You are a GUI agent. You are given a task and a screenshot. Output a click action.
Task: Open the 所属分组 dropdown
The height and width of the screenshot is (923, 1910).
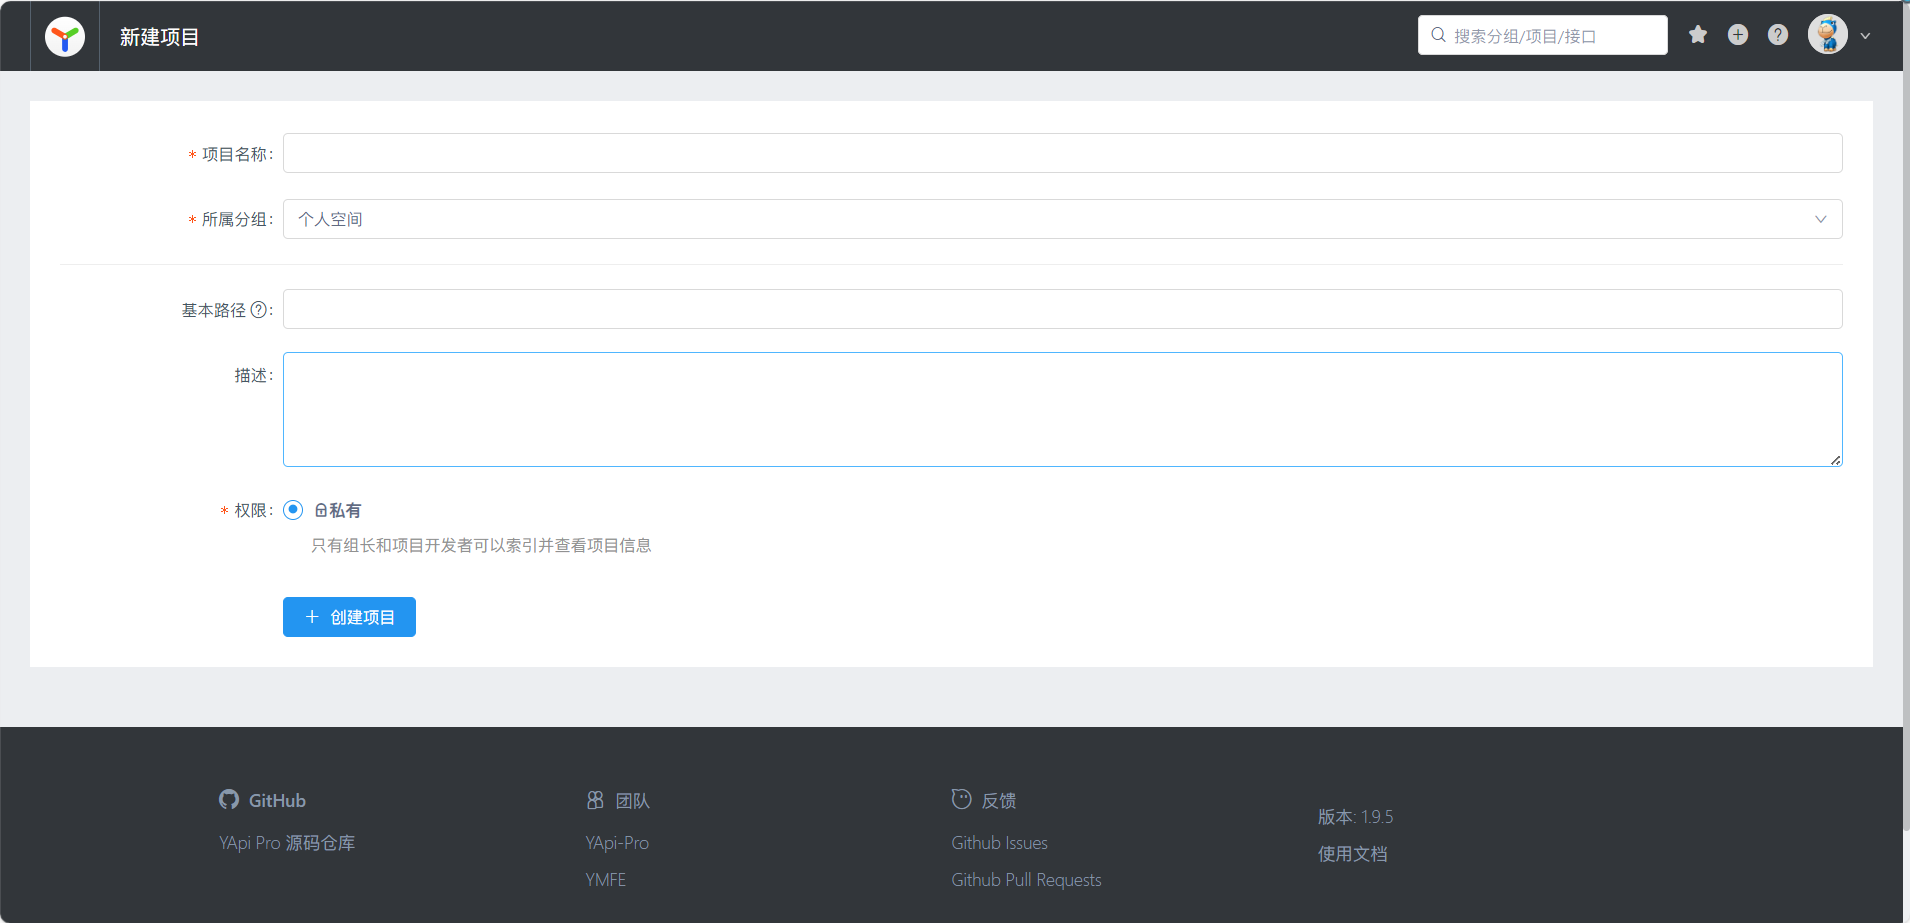pyautogui.click(x=1062, y=219)
